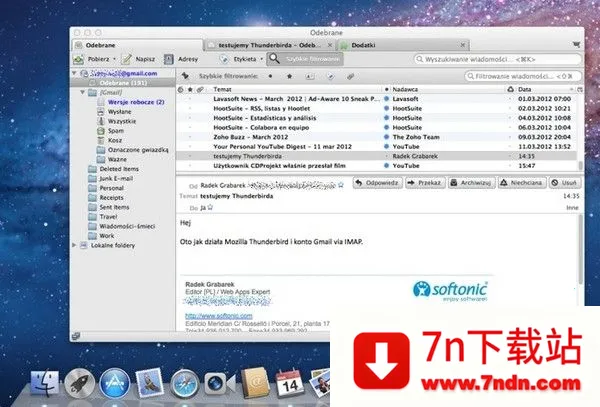Open Launchpad rocket icon in dock
Viewport: 600px width, 407px height.
click(x=80, y=383)
